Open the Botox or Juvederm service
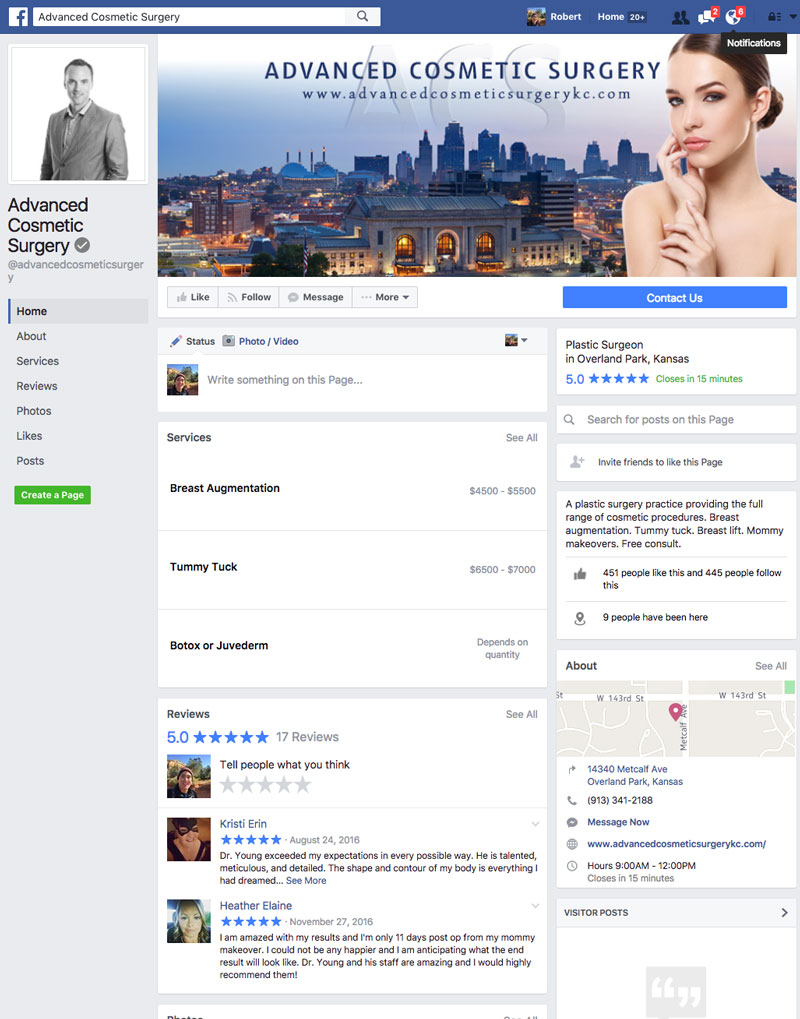The image size is (800, 1019). click(219, 645)
